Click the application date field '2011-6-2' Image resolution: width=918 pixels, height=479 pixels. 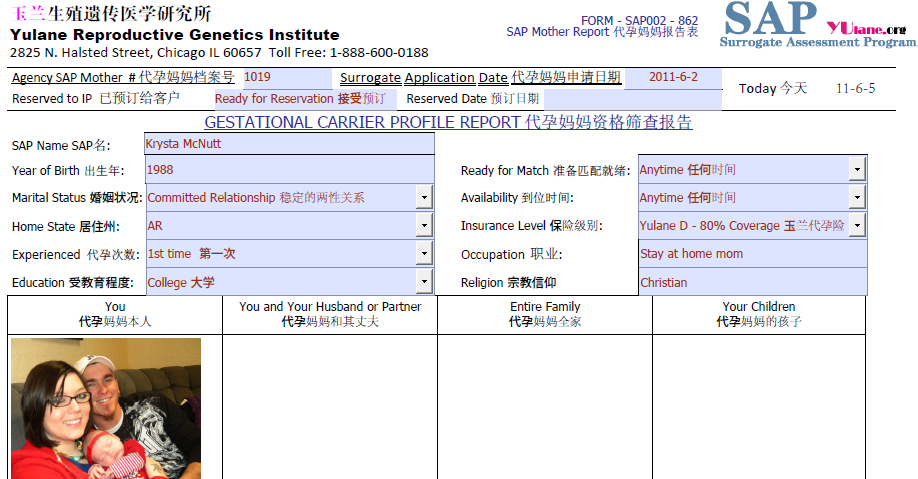(673, 78)
